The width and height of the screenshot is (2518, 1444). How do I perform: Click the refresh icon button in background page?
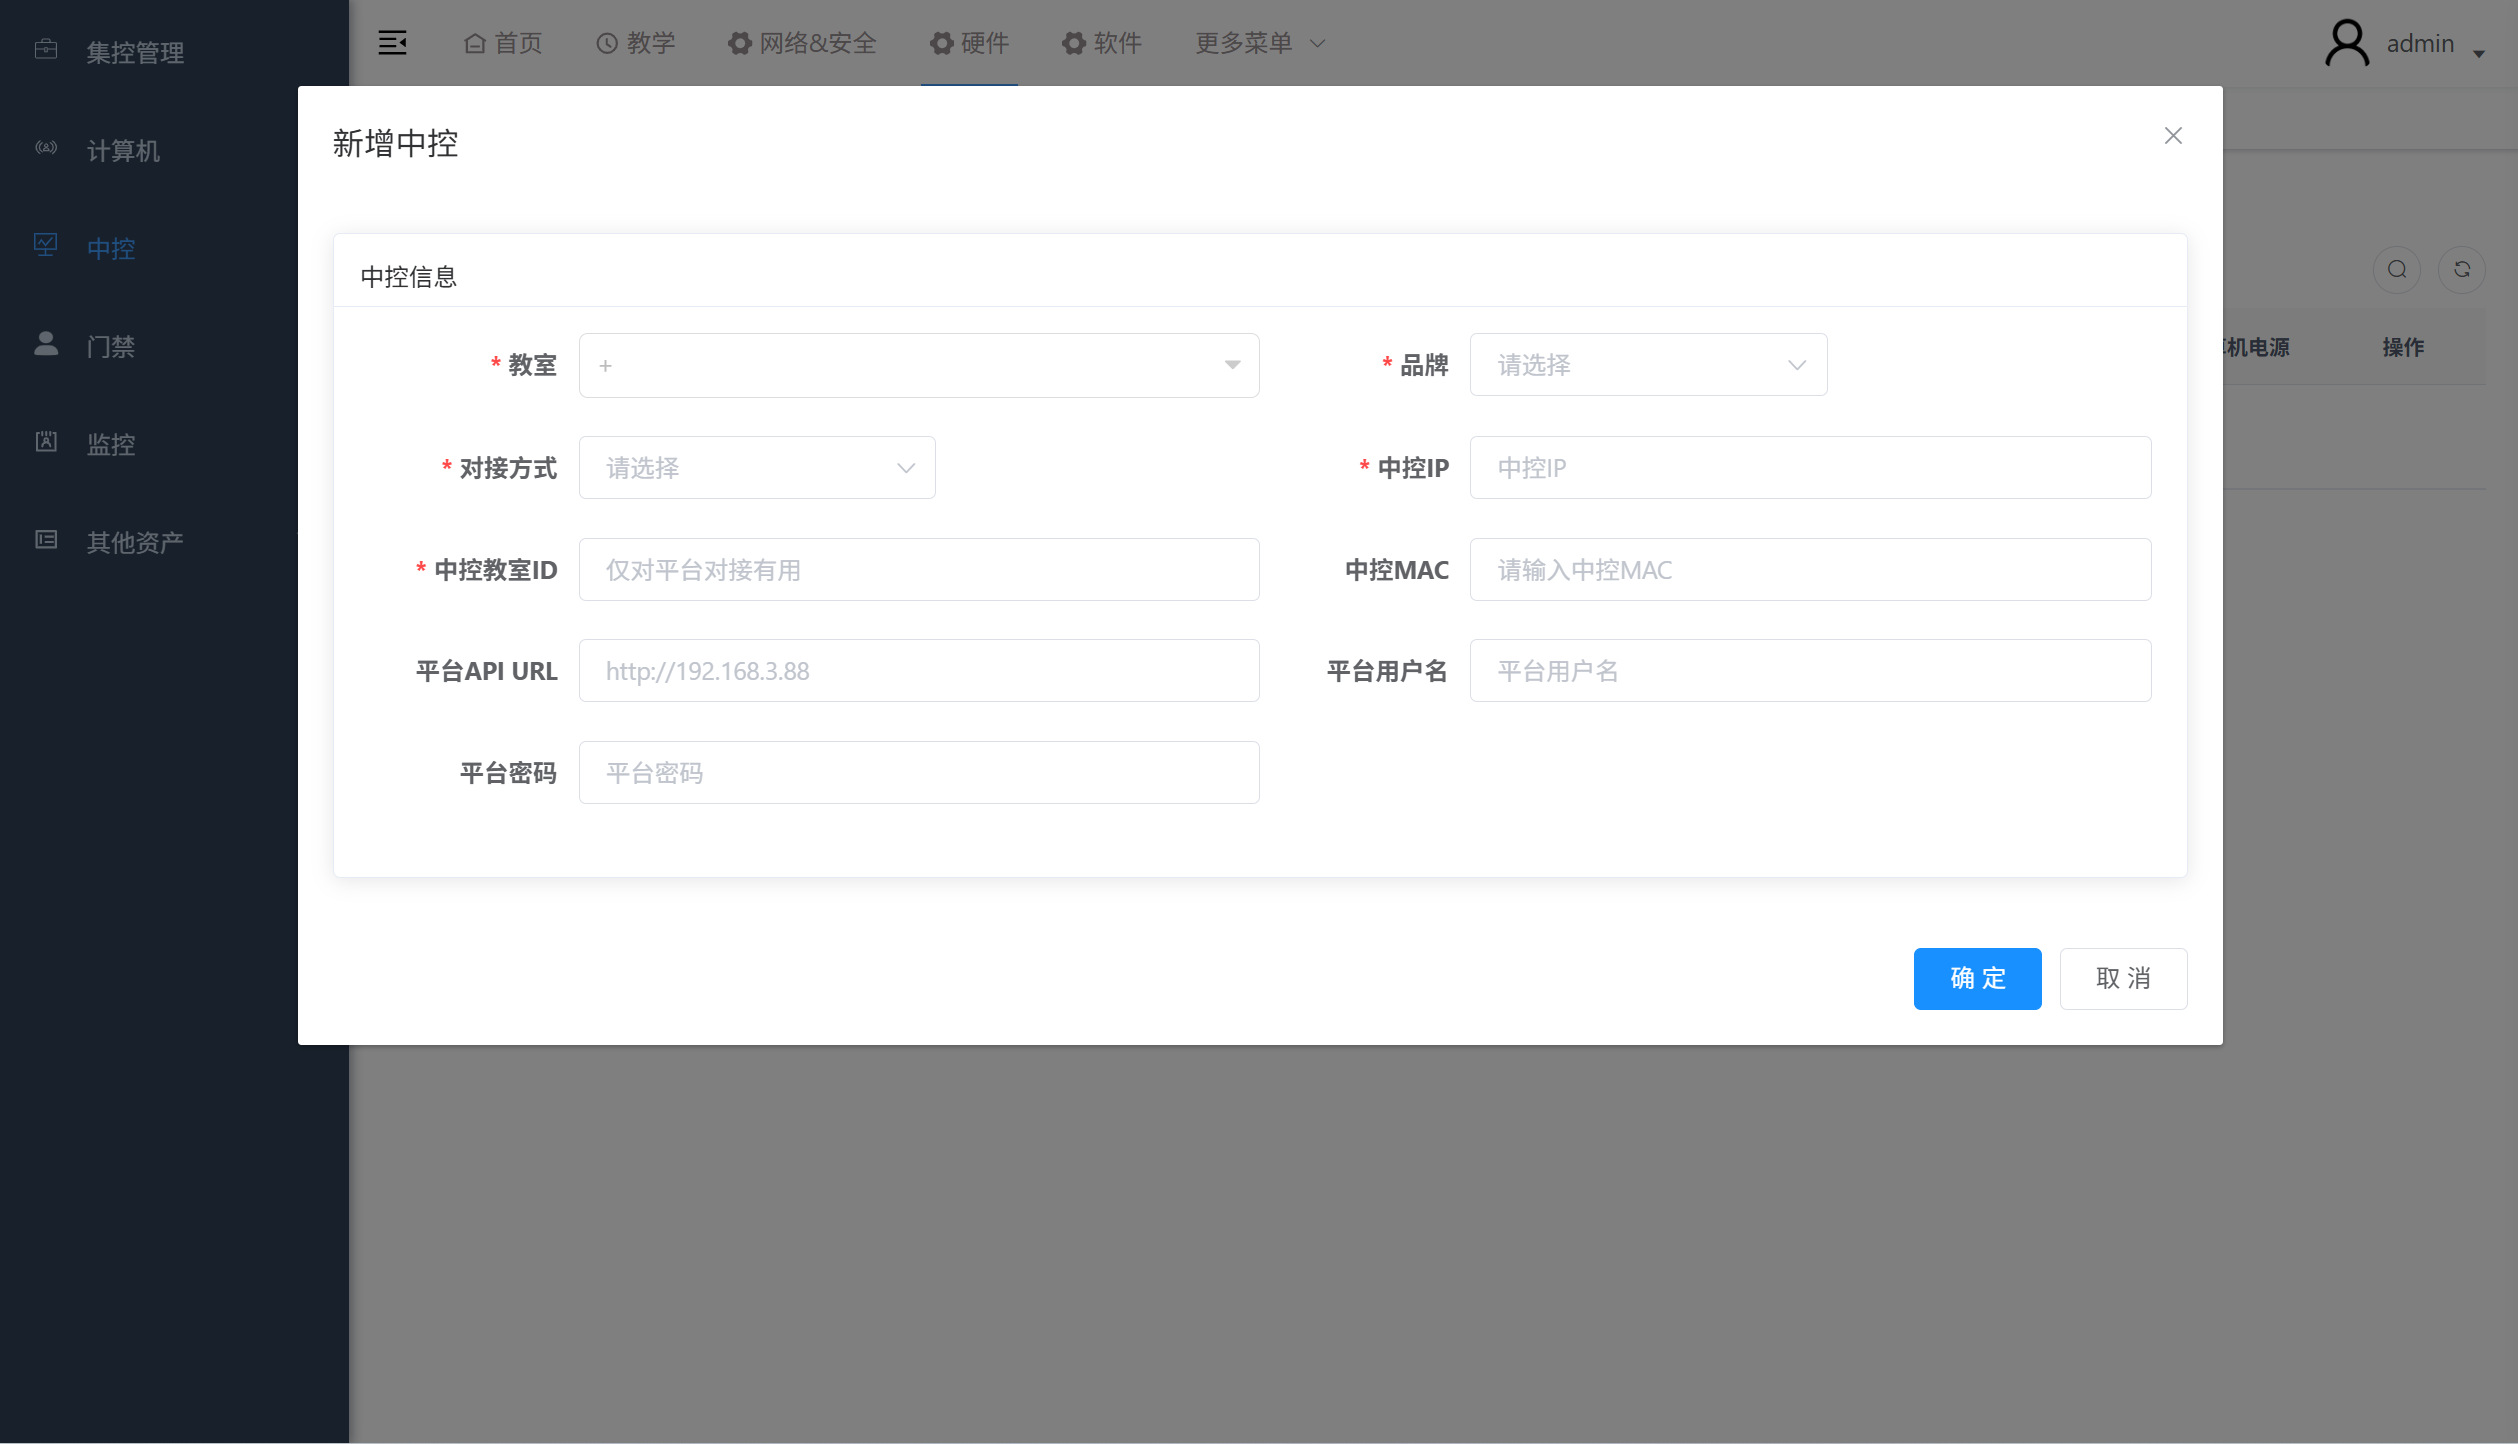[2462, 269]
